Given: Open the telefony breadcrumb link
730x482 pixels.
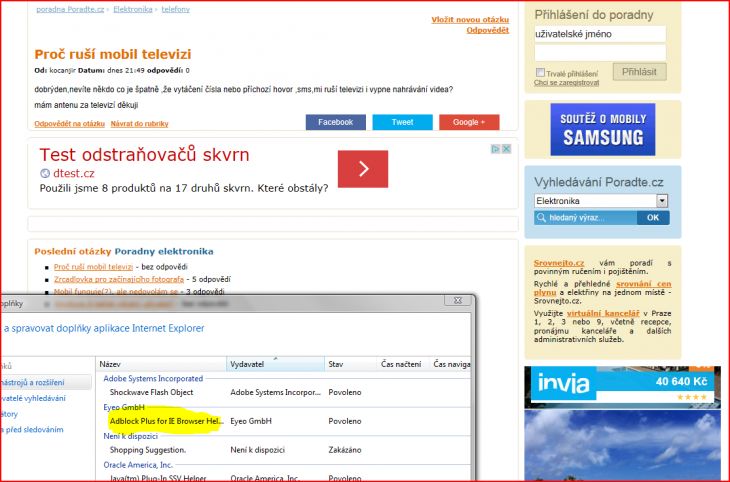Looking at the screenshot, I should [176, 9].
